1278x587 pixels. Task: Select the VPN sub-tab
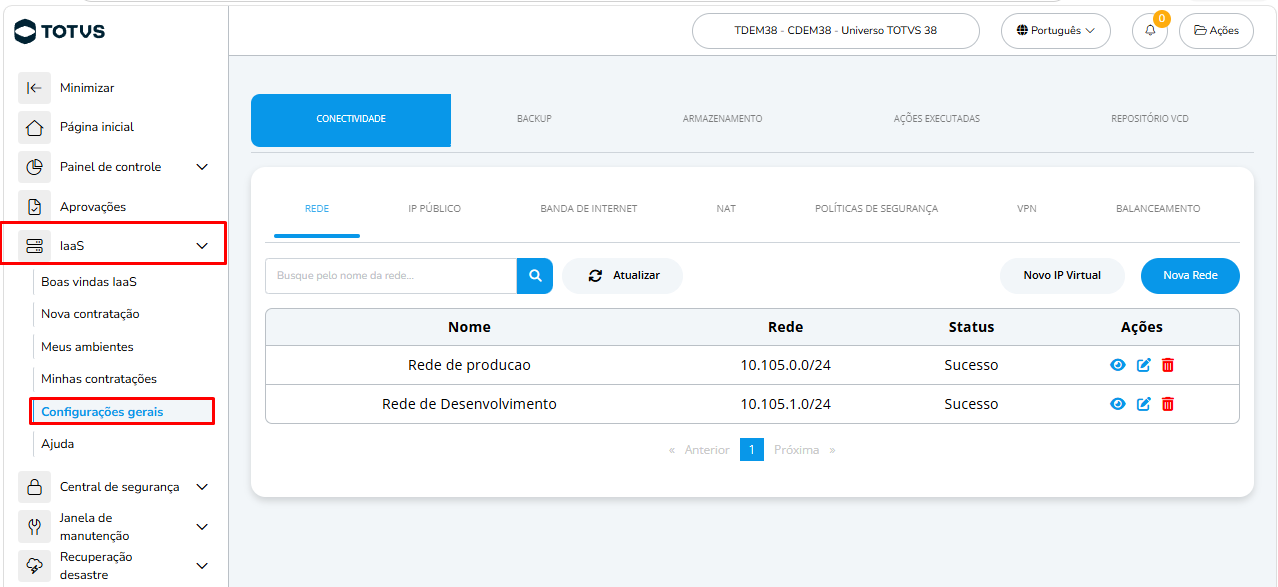tap(1027, 209)
